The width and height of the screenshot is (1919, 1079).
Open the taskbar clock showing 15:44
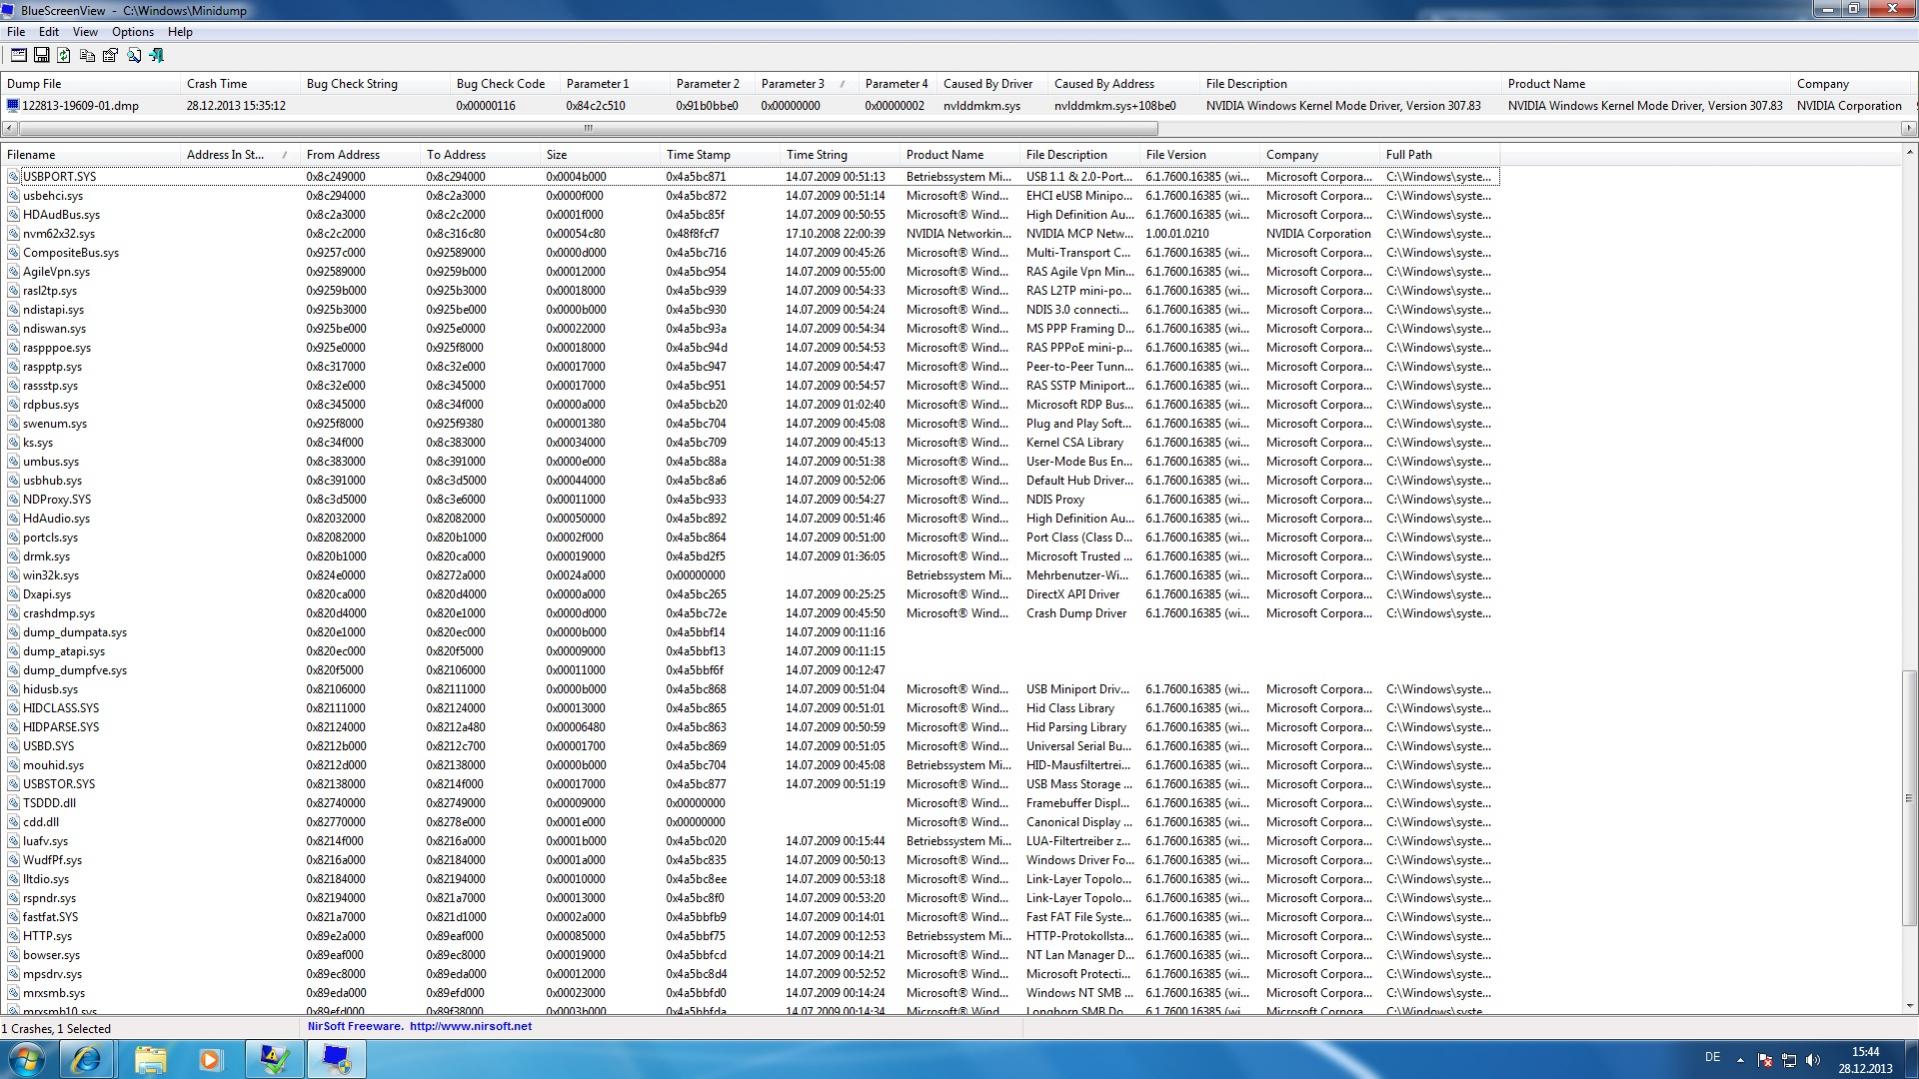(x=1865, y=1060)
